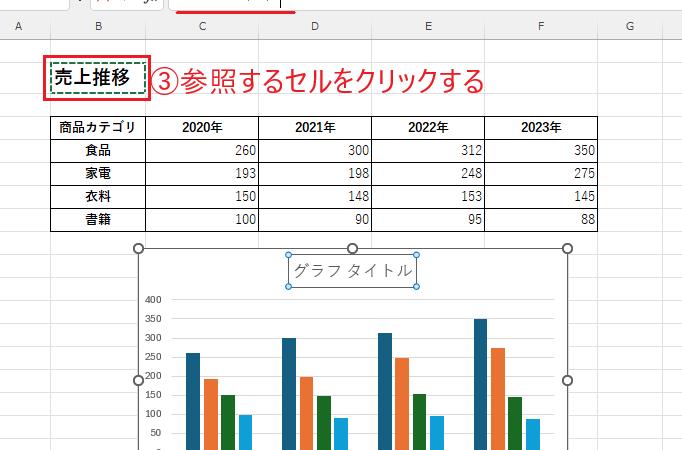This screenshot has width=682, height=450.
Task: Click the 売上推移 cell
Action: pos(98,78)
